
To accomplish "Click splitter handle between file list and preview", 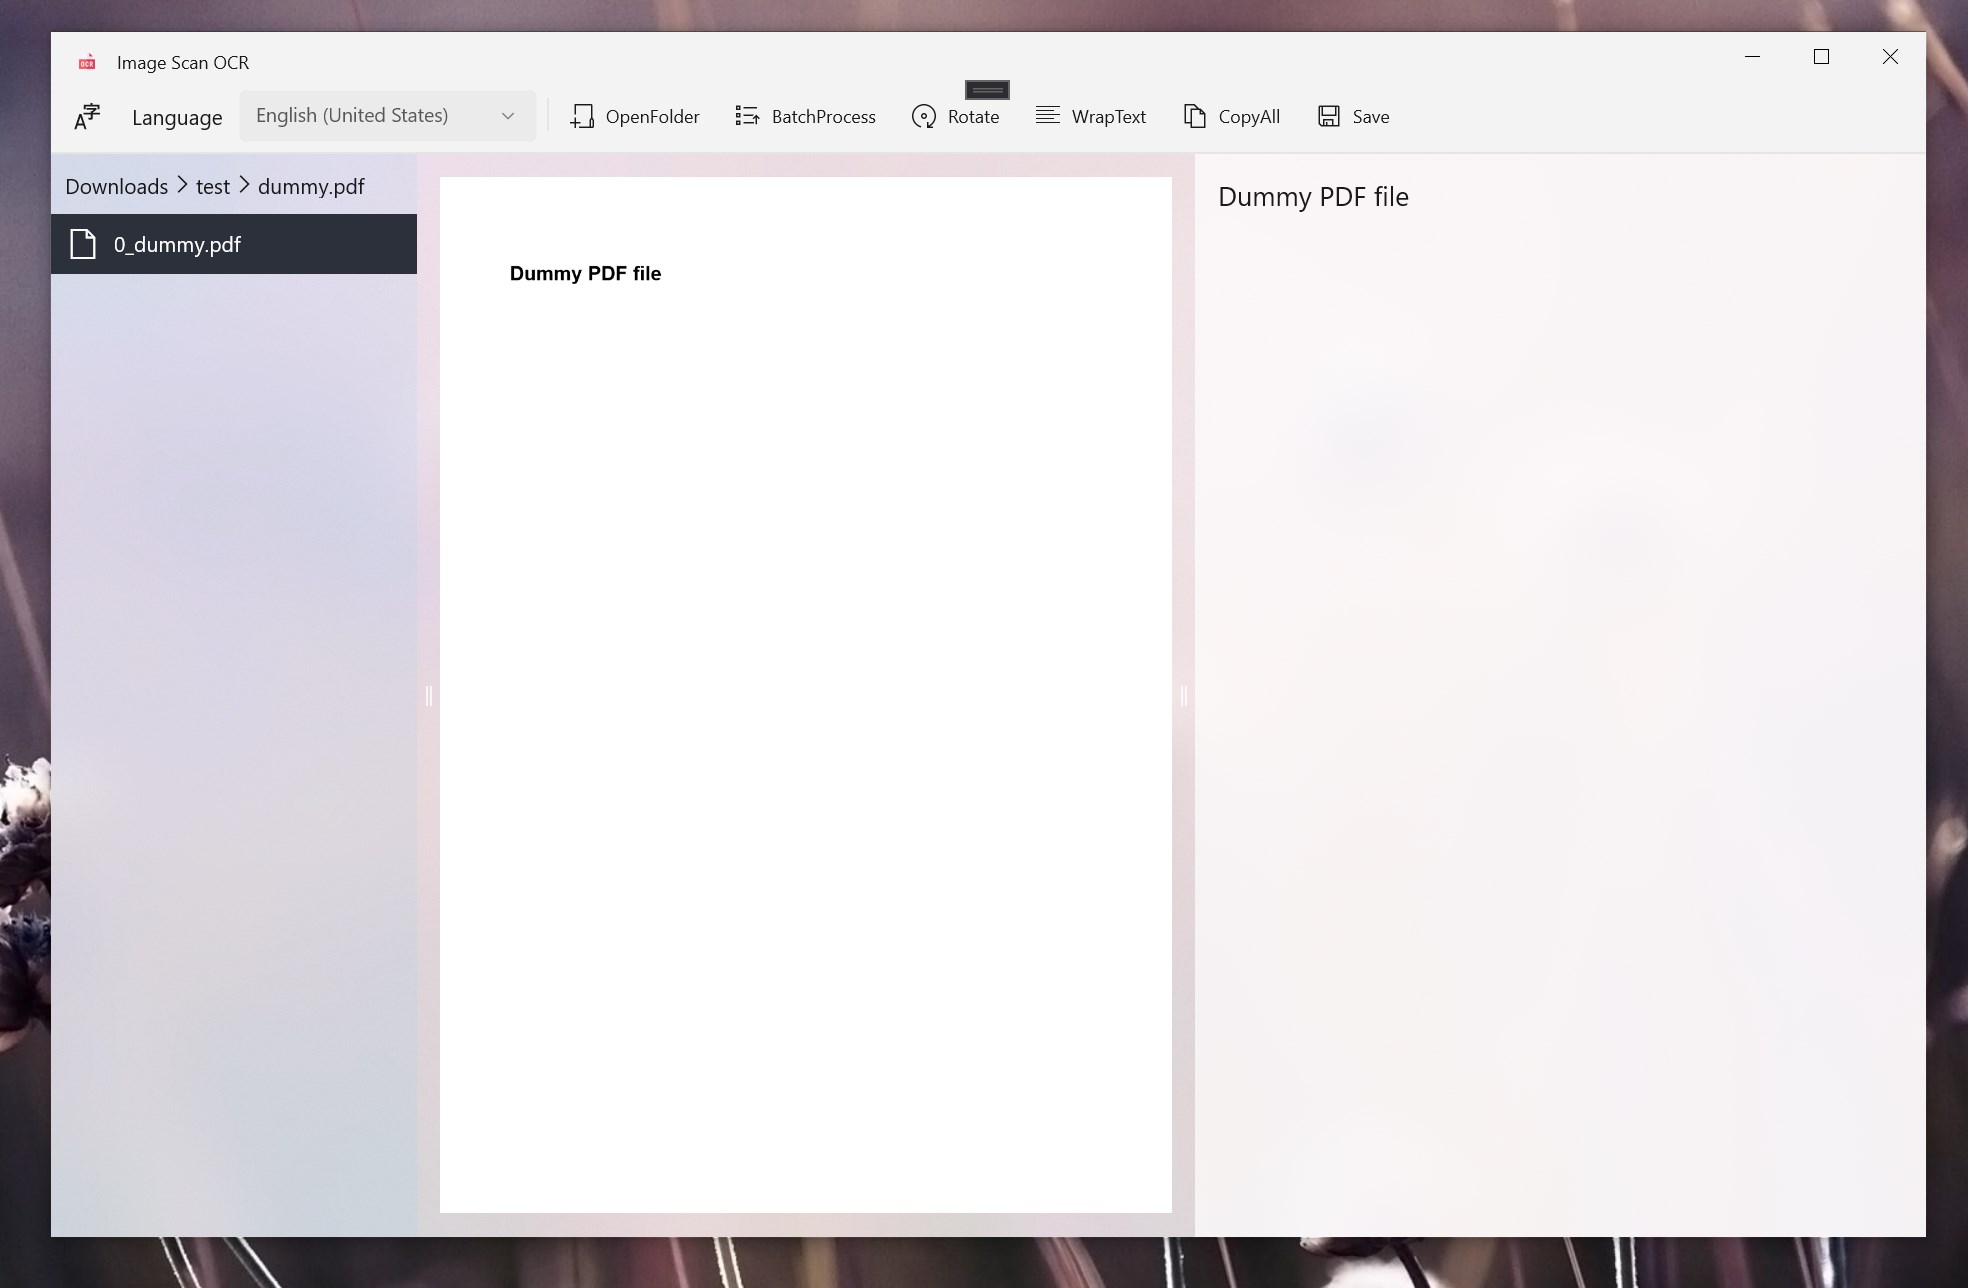I will coord(429,696).
